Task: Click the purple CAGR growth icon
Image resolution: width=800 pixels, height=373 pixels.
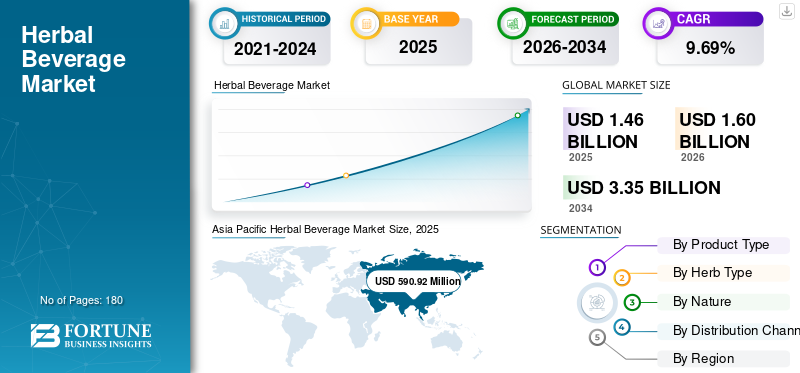Action: point(657,23)
